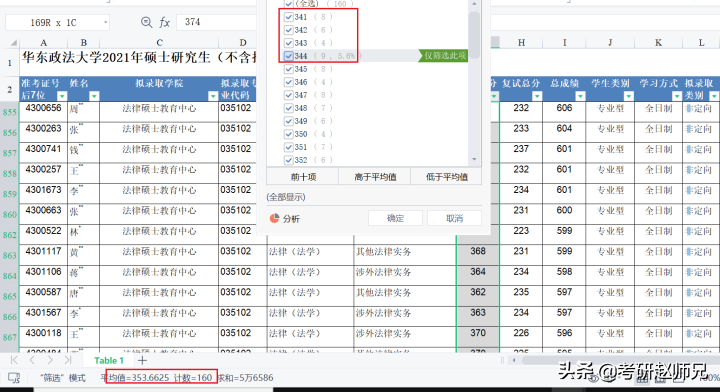Viewport: 720px width, 392px height.
Task: Select column header A
Action: tap(44, 43)
